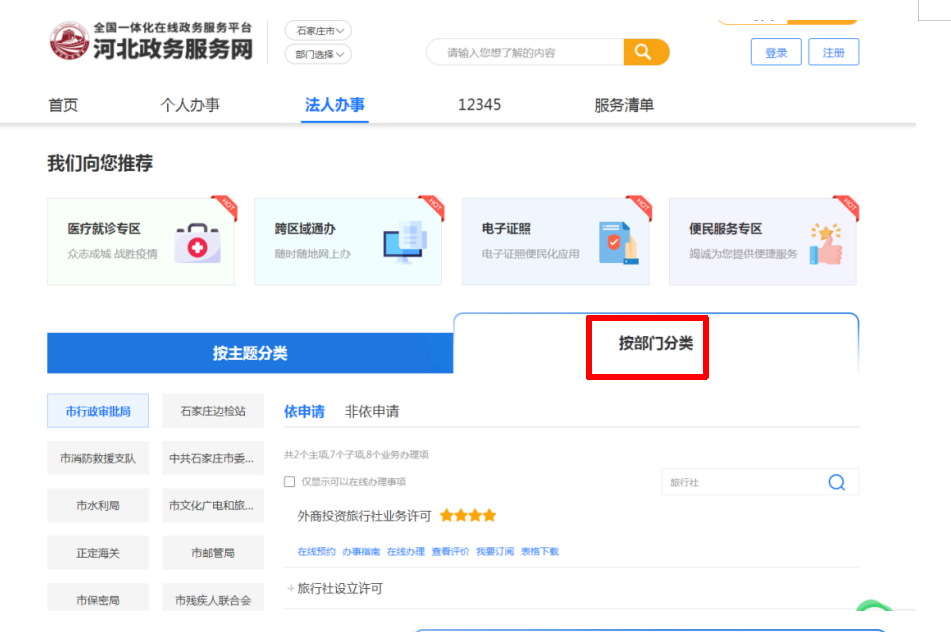The height and width of the screenshot is (632, 951).
Task: Open the 医疗就诊专区 medical kit icon
Action: click(197, 242)
